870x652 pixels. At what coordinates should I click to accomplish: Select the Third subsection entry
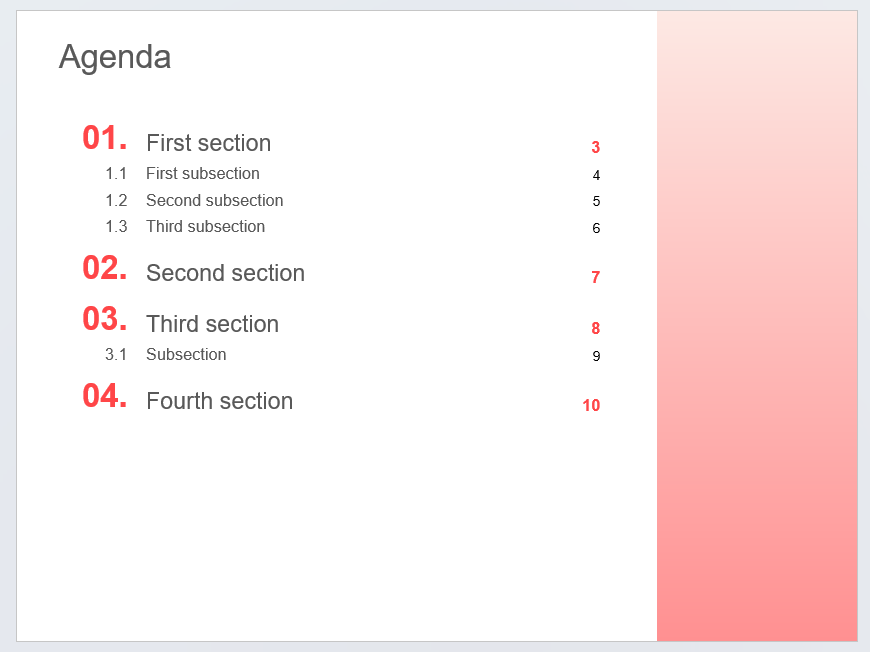click(x=205, y=226)
